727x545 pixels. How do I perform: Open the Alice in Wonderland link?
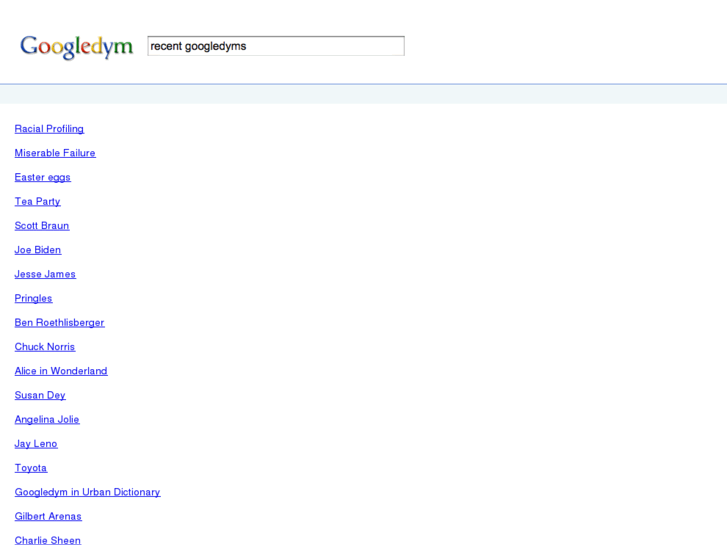click(x=61, y=371)
